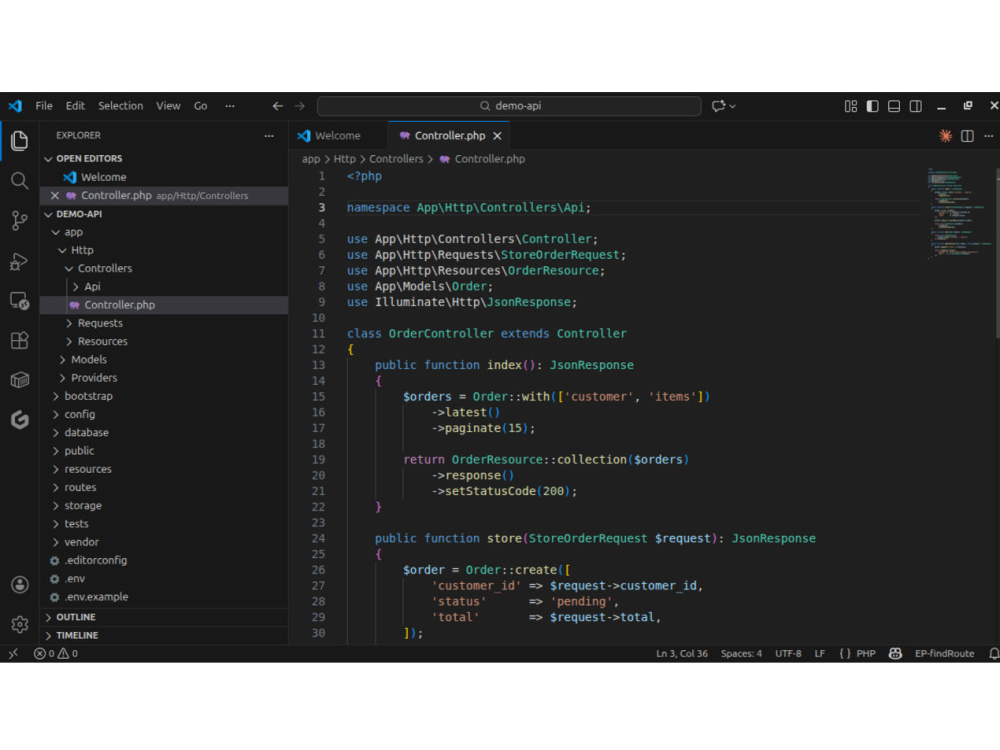The width and height of the screenshot is (1000, 750).
Task: Switch to the Welcome tab
Action: (338, 136)
